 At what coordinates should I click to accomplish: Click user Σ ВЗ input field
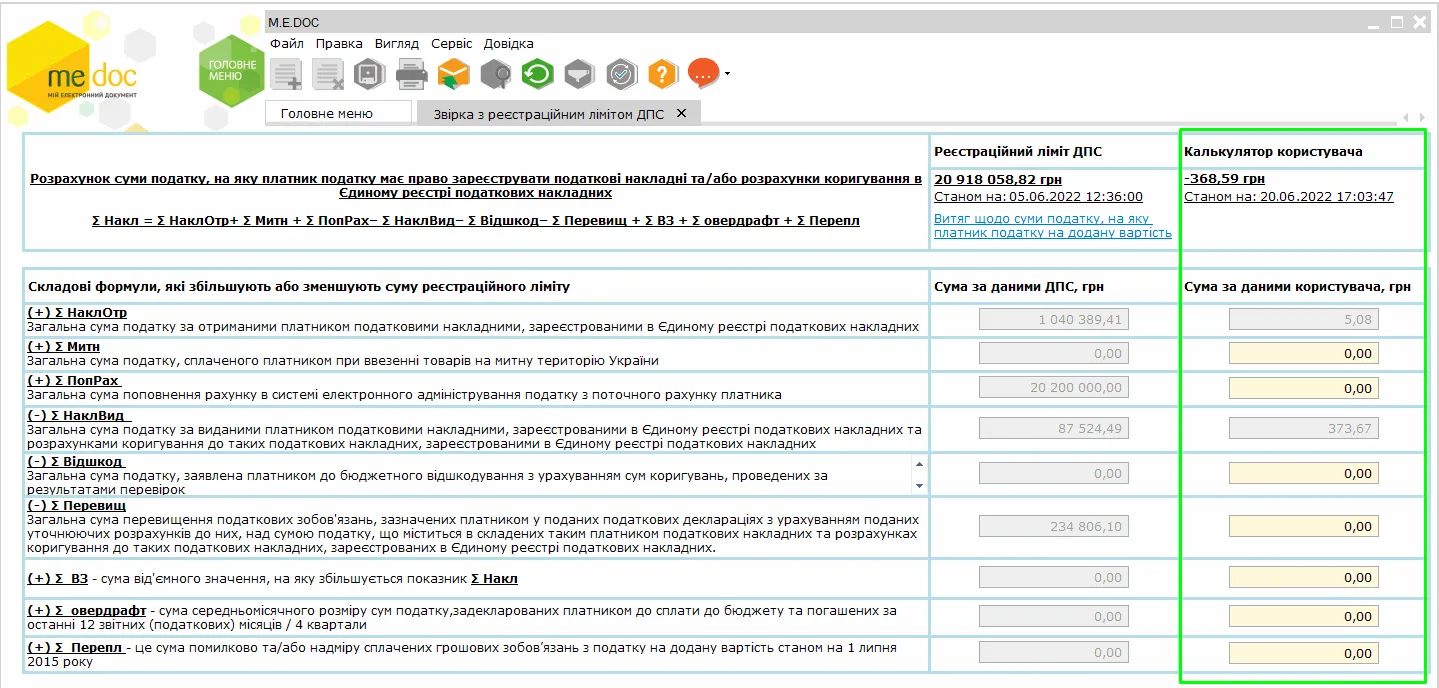click(1303, 577)
